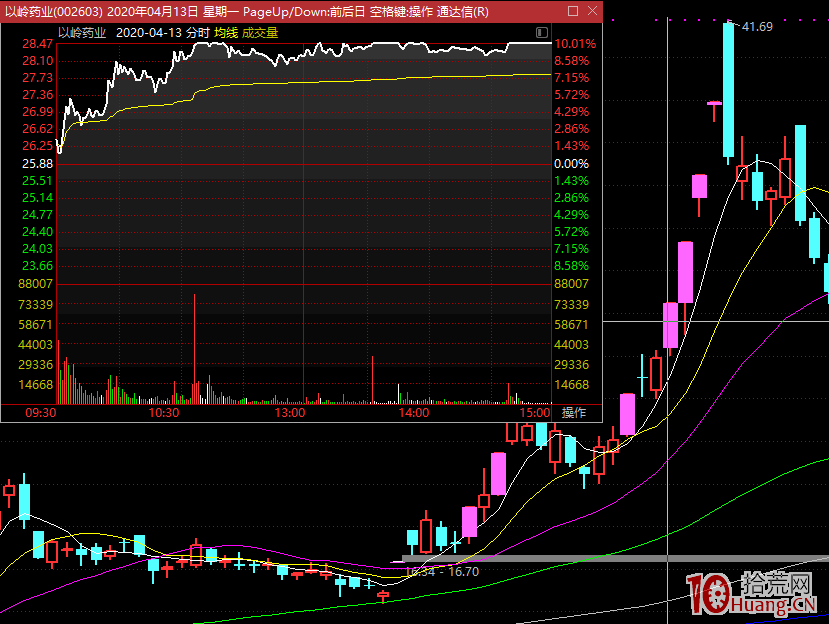Close the intraday chart popup window
This screenshot has width=829, height=624.
click(x=593, y=11)
